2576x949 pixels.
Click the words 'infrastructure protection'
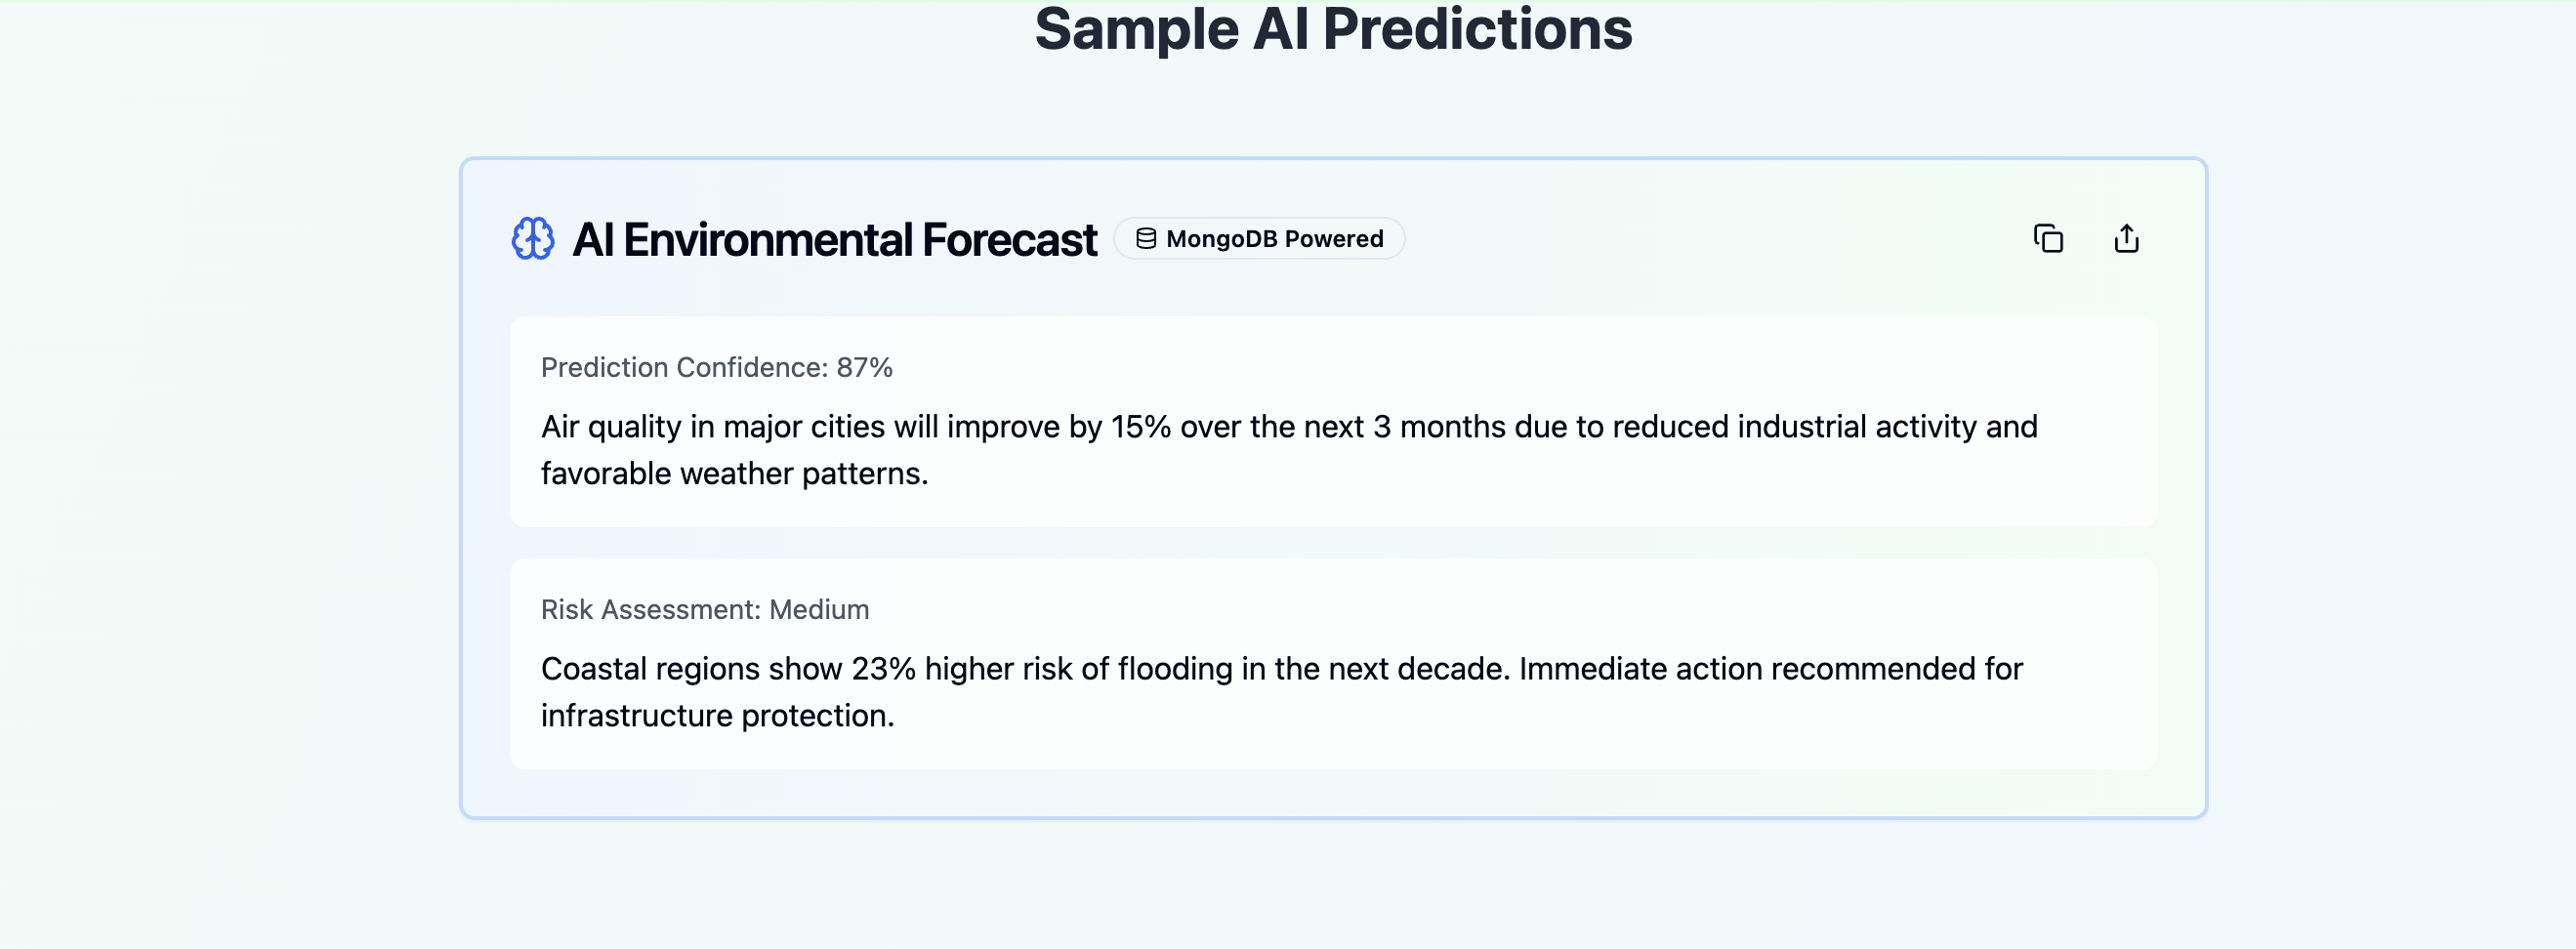pos(717,716)
